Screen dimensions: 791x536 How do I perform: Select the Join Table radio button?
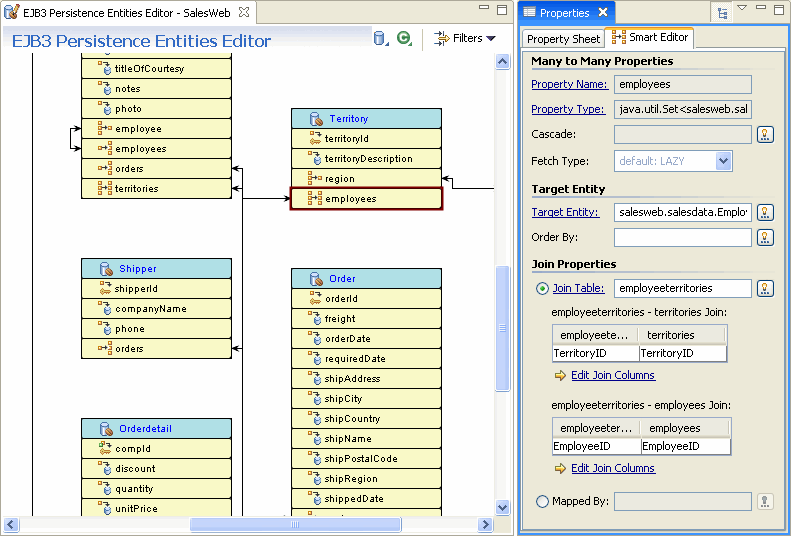pyautogui.click(x=542, y=288)
